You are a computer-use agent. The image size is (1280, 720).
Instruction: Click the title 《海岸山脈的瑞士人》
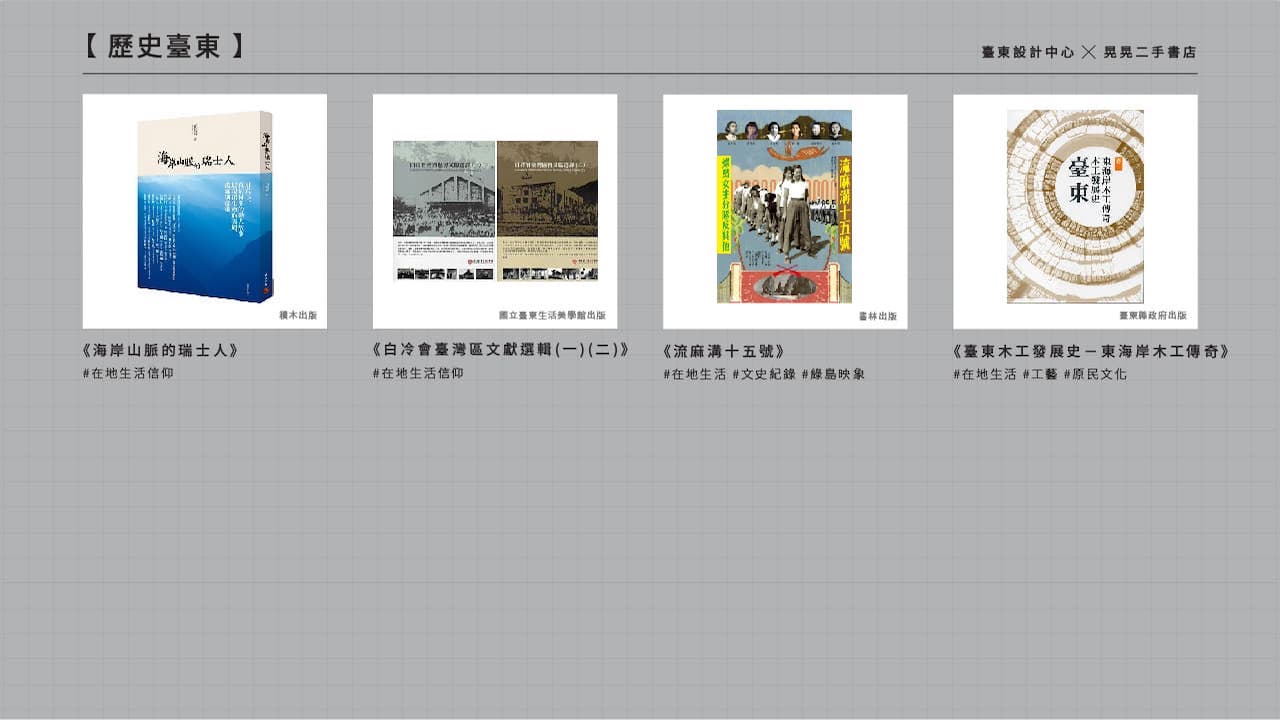point(161,351)
